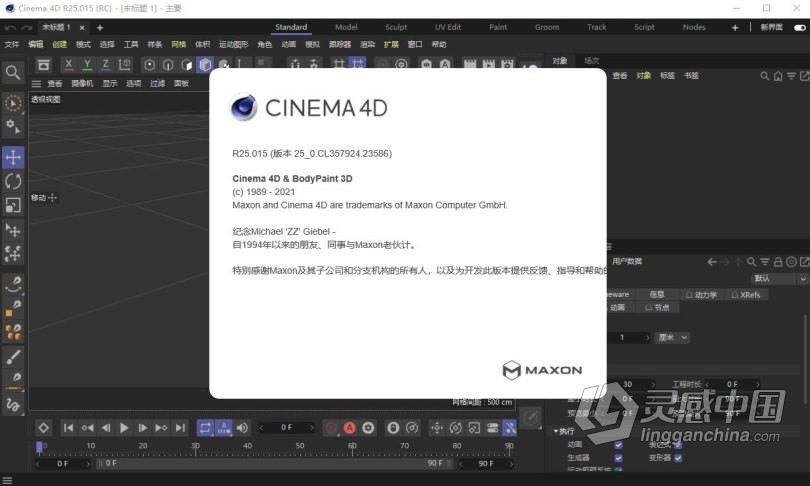810x486 pixels.
Task: Switch to the Model layout tab
Action: pyautogui.click(x=346, y=27)
